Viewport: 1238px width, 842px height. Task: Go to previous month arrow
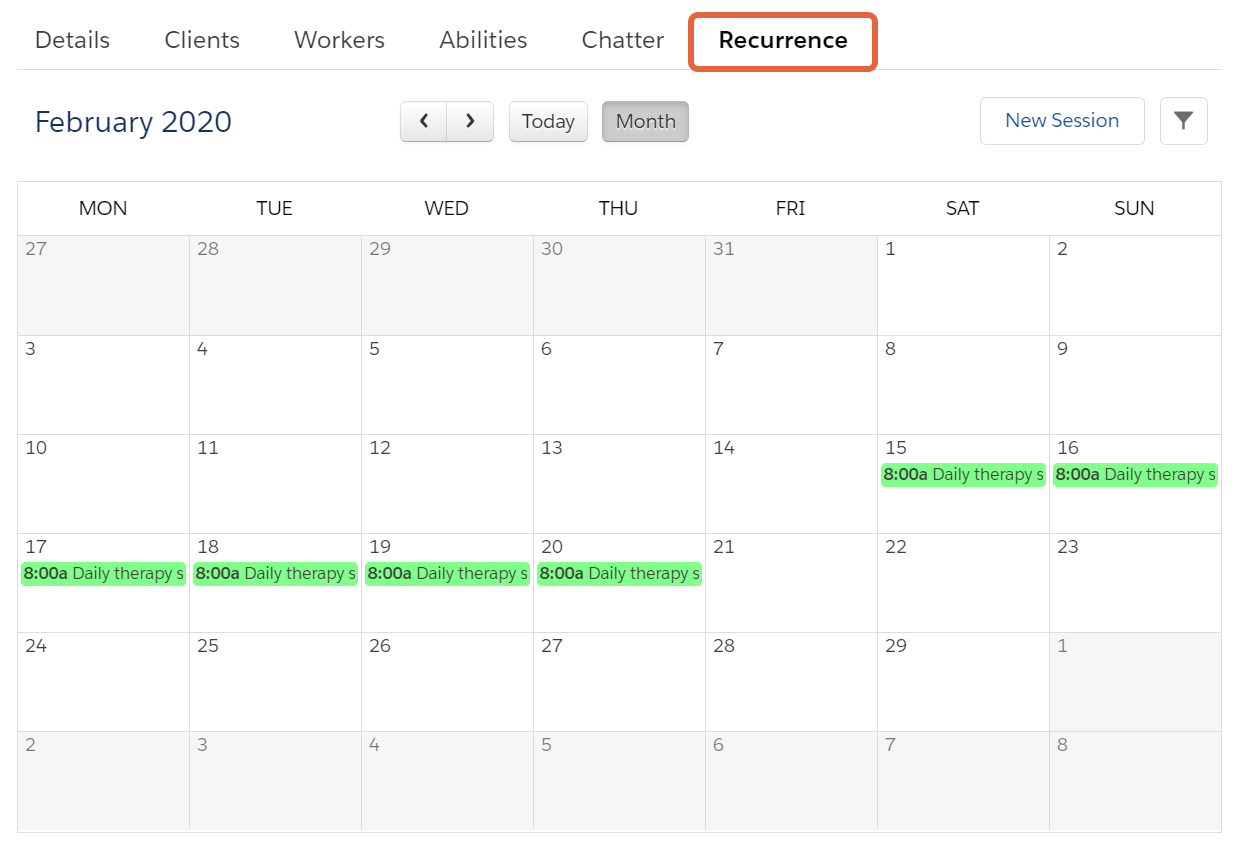(424, 121)
